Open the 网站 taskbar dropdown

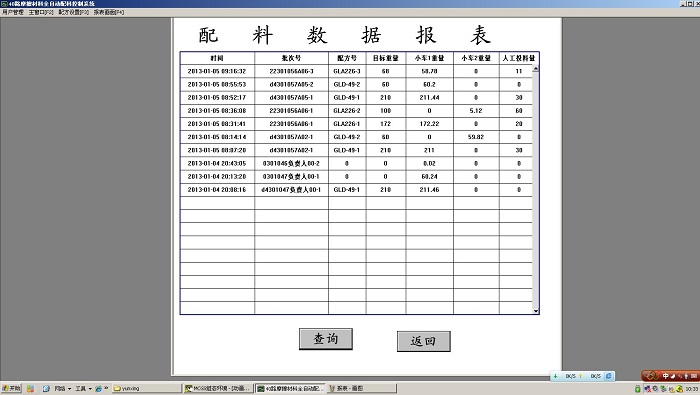tap(63, 388)
